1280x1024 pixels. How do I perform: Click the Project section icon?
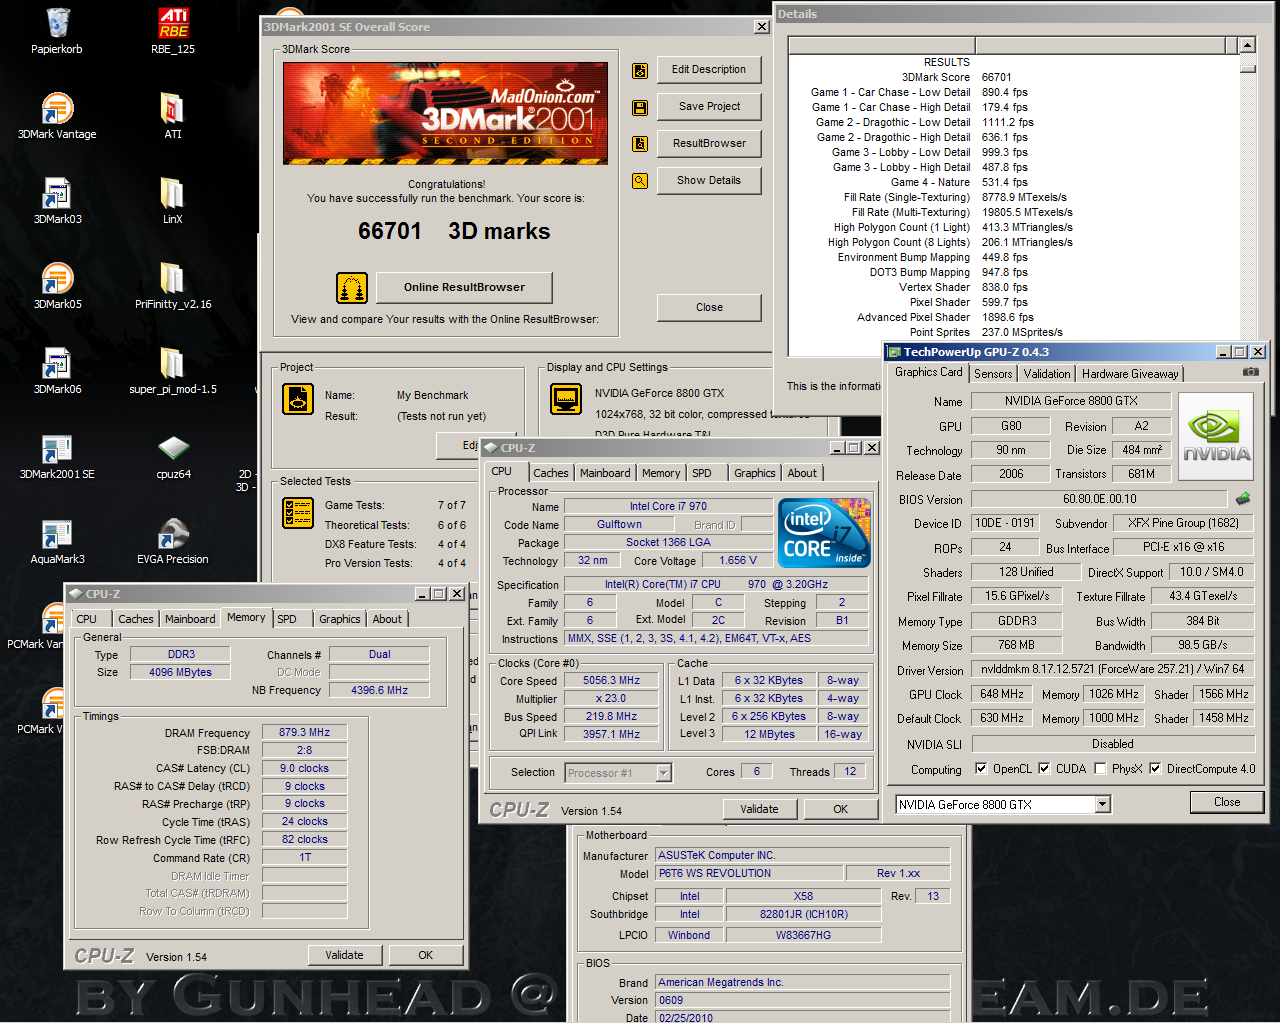(x=298, y=399)
